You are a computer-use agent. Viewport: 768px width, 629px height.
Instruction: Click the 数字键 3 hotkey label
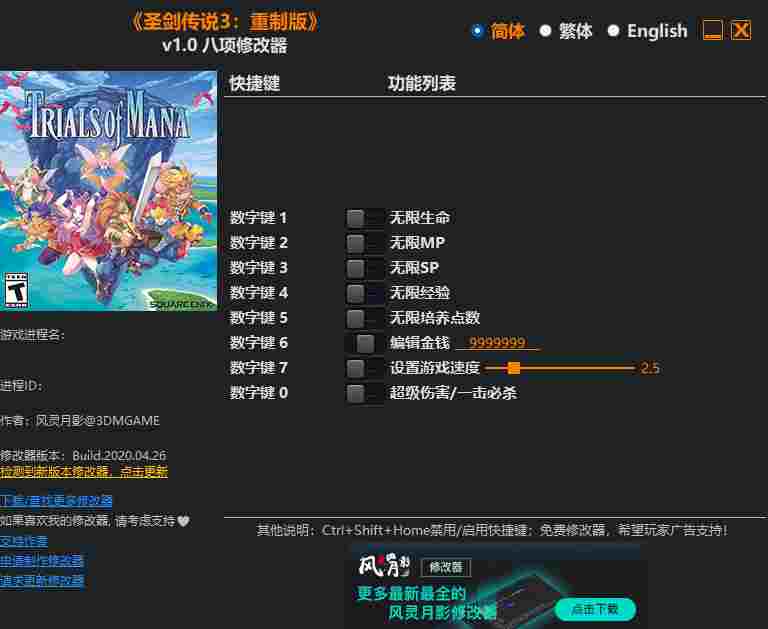point(259,267)
